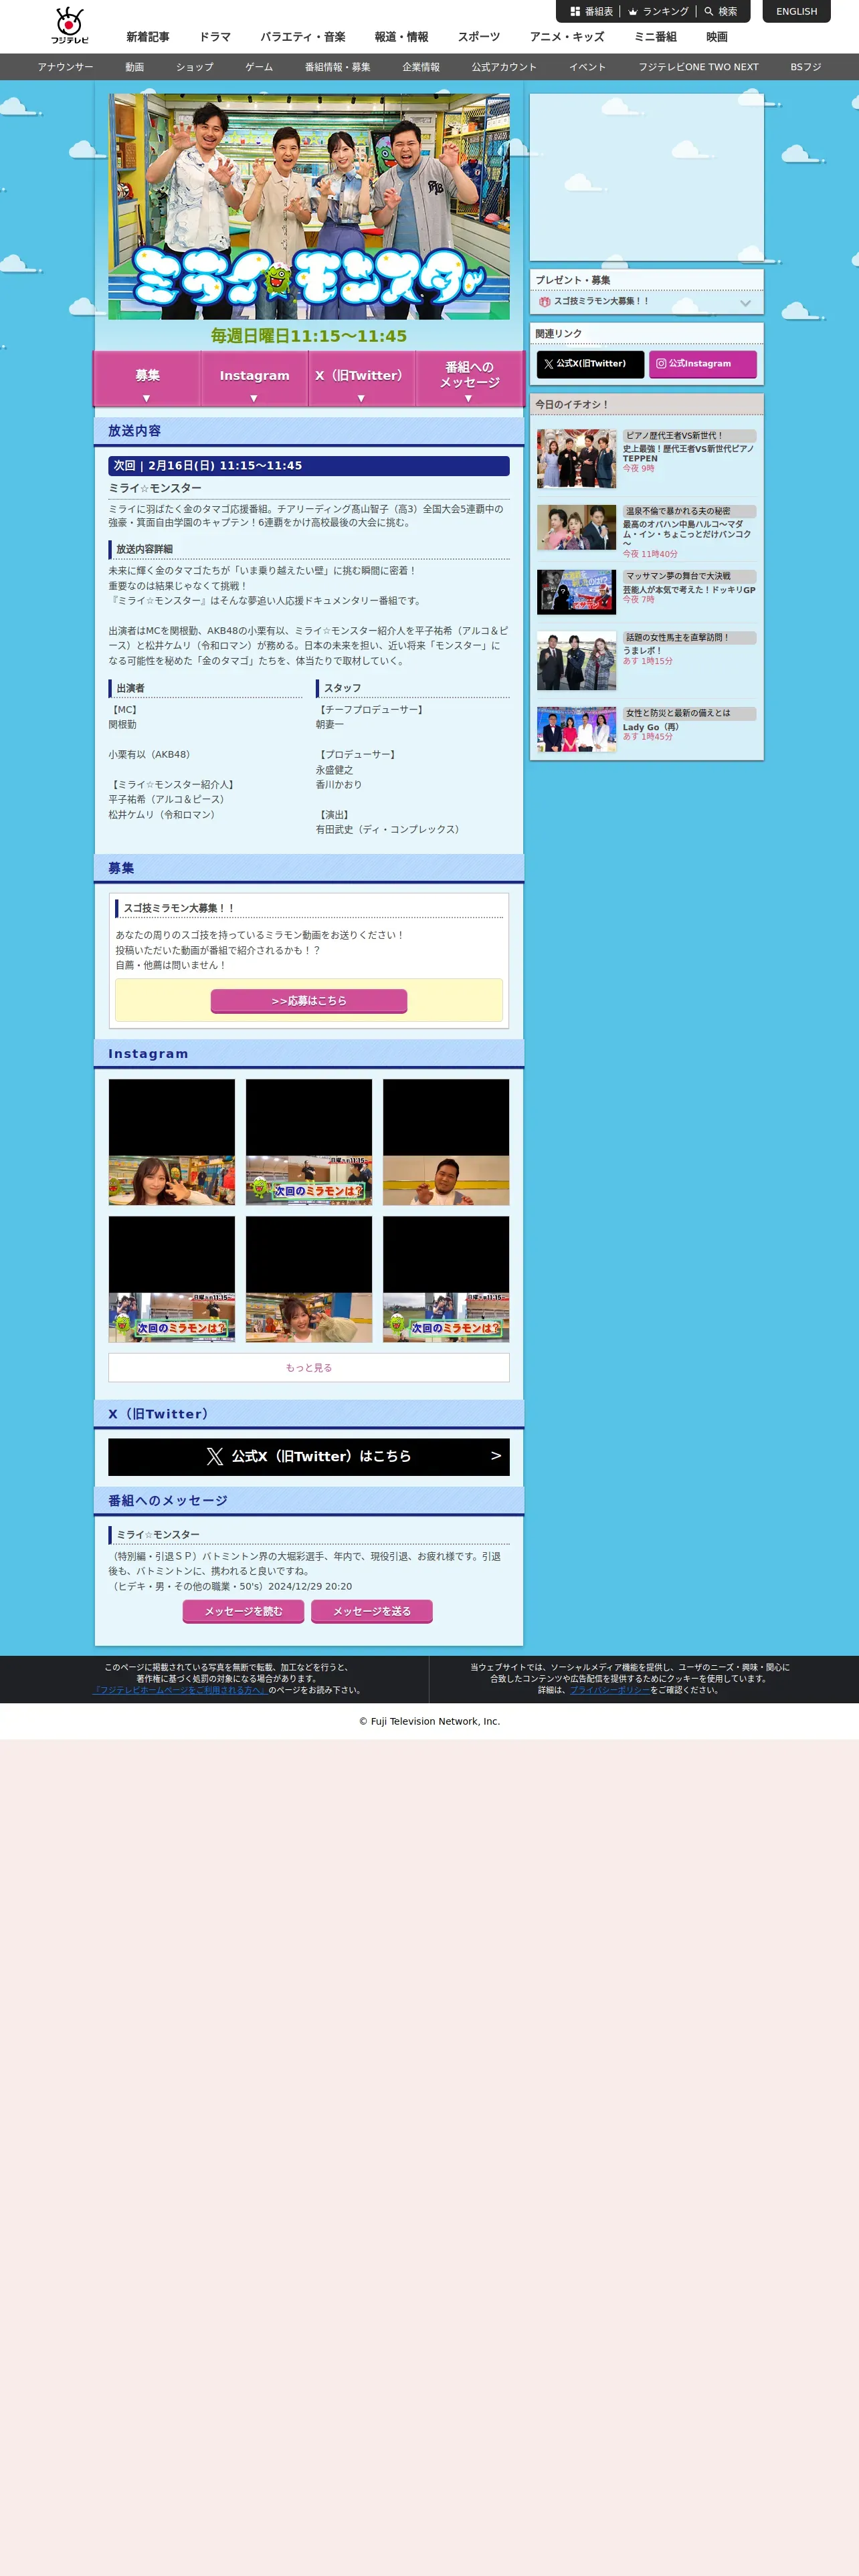Click メッセージを送る button
The width and height of the screenshot is (859, 2576).
(372, 1612)
